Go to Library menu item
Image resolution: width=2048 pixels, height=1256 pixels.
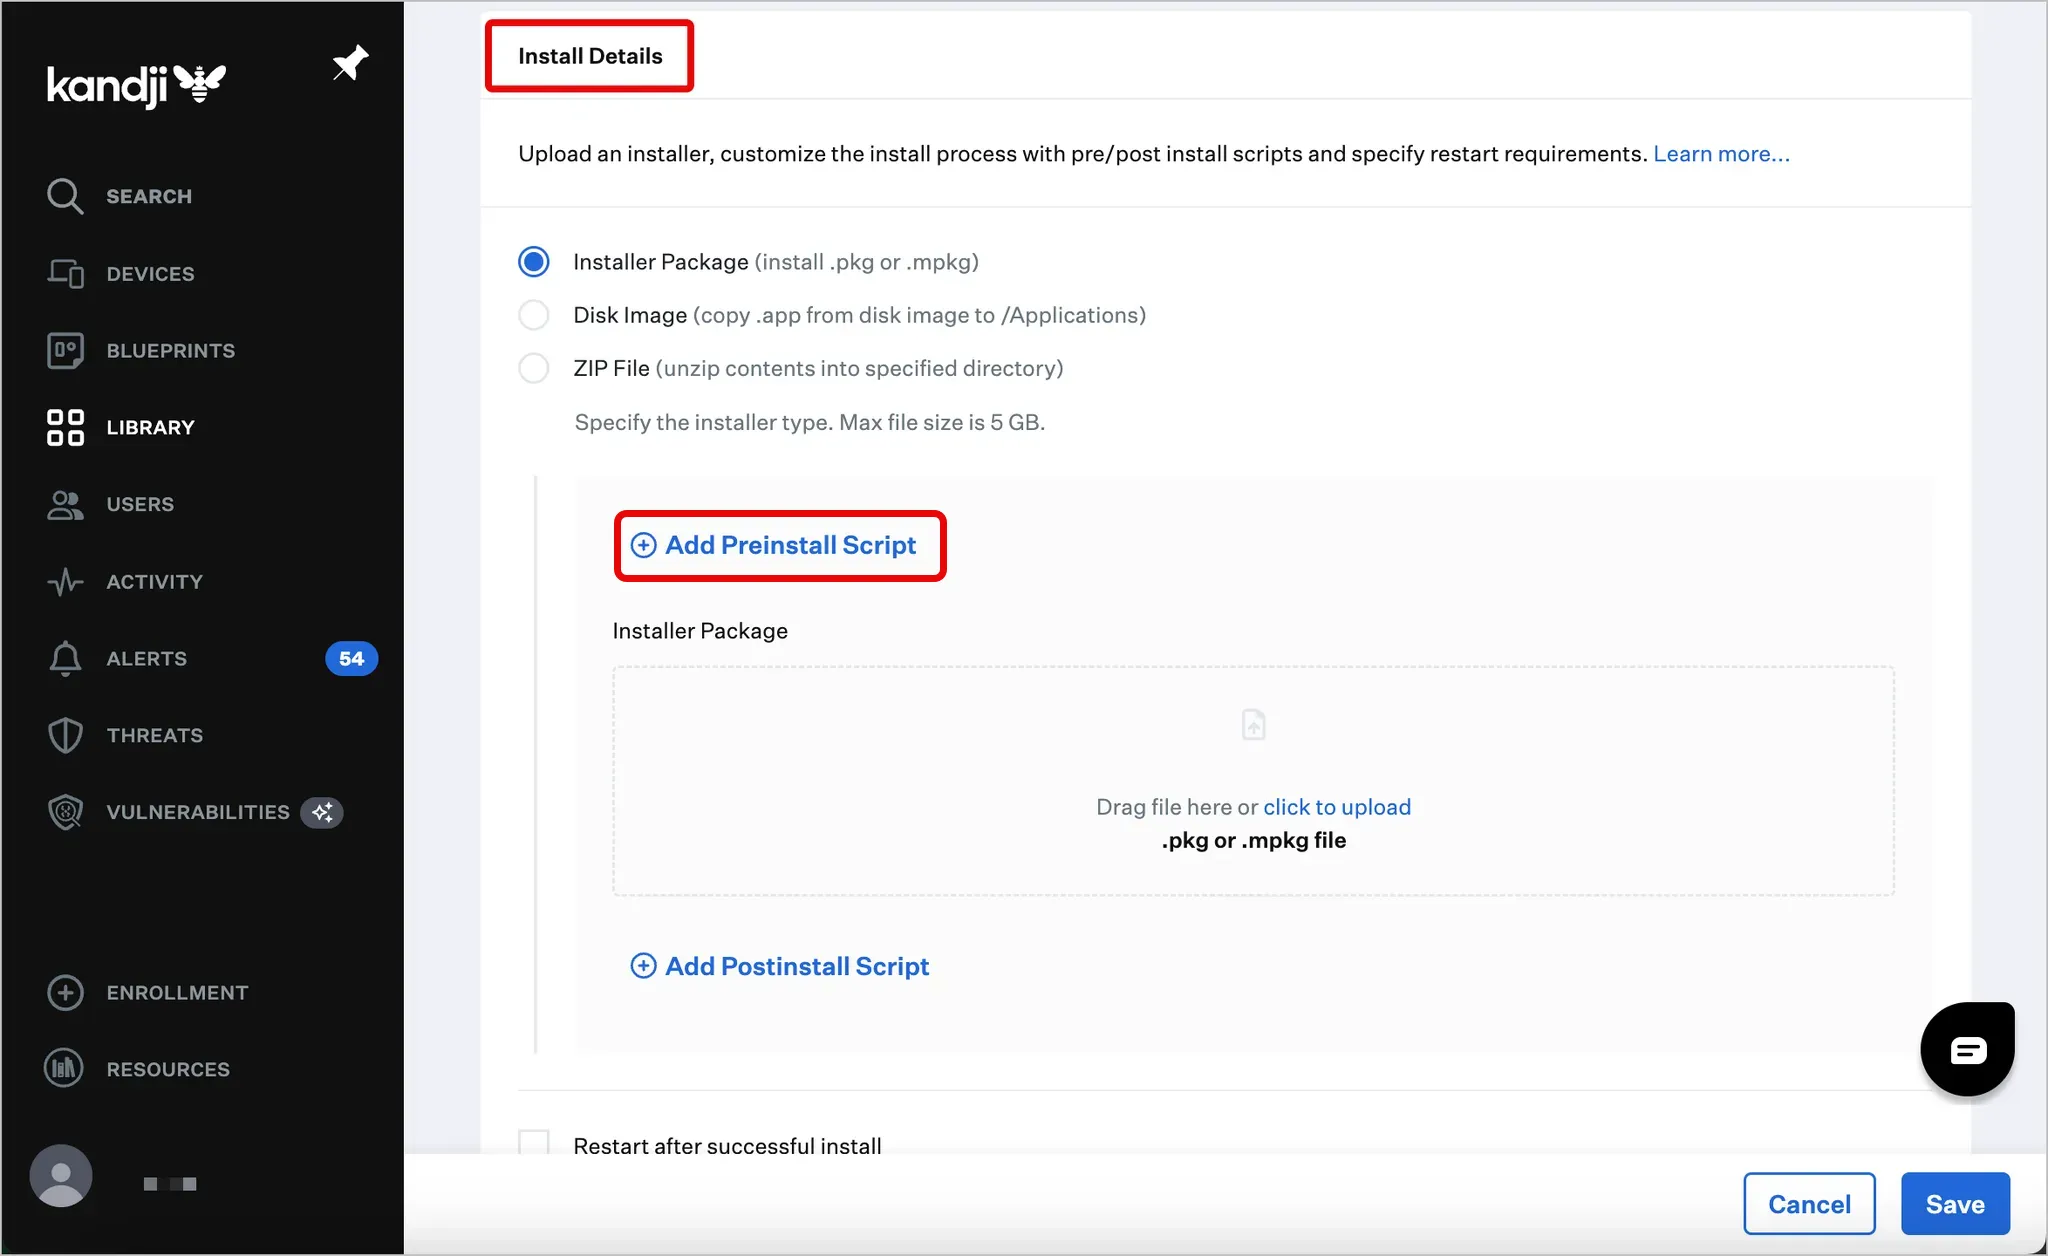[150, 428]
